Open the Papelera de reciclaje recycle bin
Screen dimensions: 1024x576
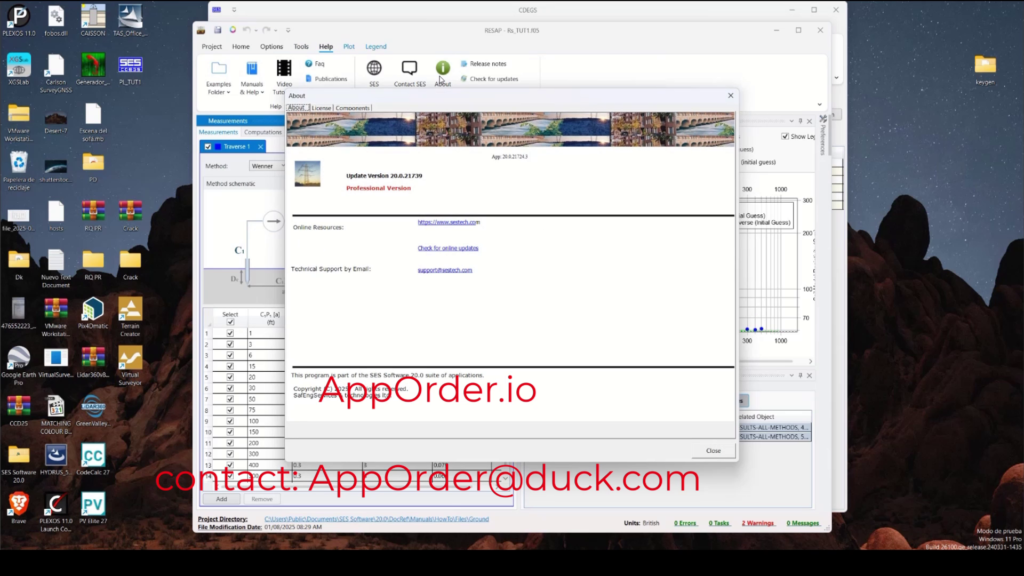pos(19,171)
